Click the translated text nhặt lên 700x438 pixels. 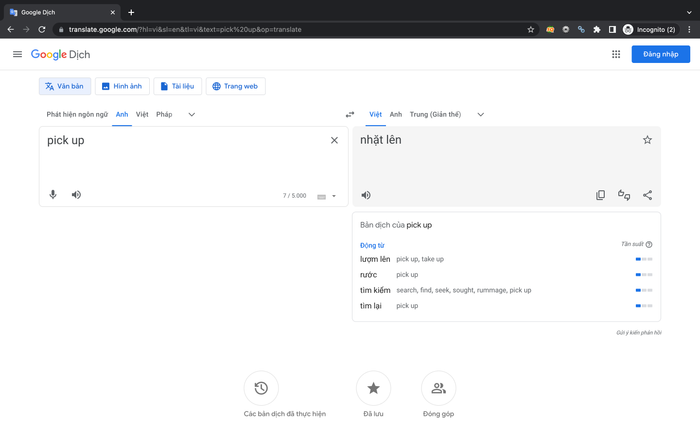click(x=381, y=140)
